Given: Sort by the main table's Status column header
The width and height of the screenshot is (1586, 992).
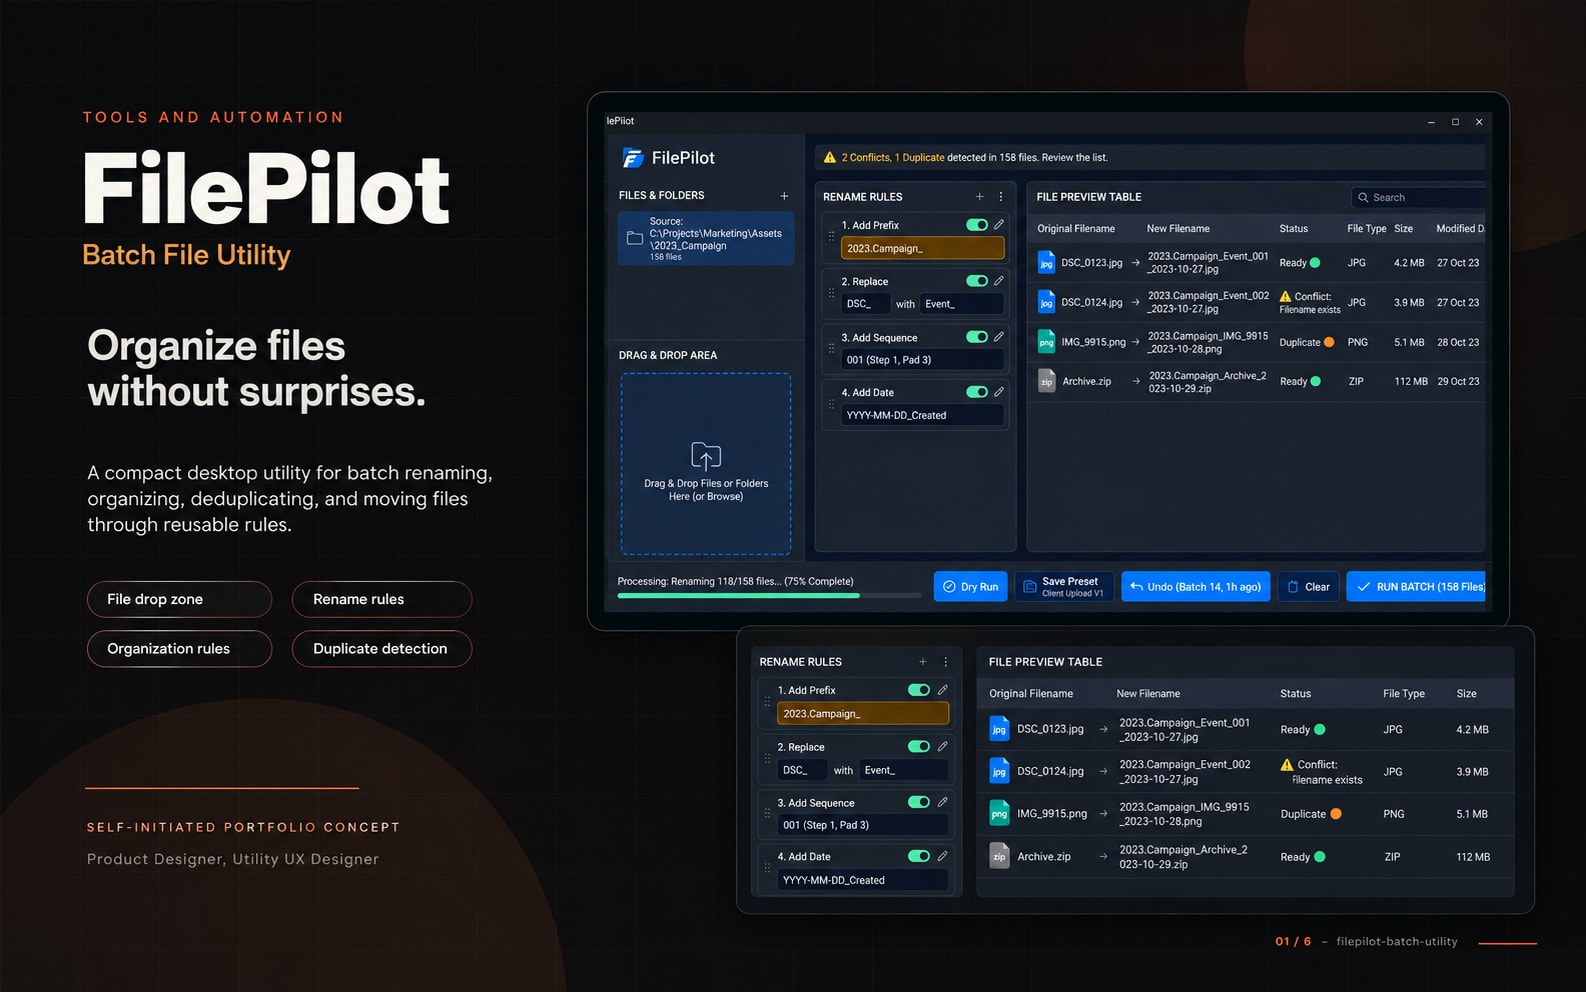Looking at the screenshot, I should click(1293, 229).
